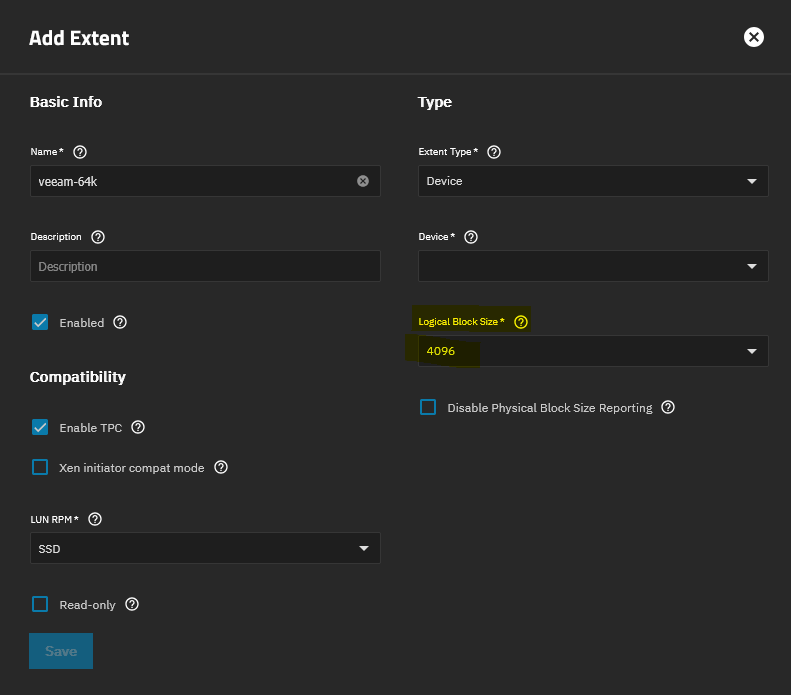Show help for Extent Type
This screenshot has height=695, width=791.
pyautogui.click(x=493, y=152)
